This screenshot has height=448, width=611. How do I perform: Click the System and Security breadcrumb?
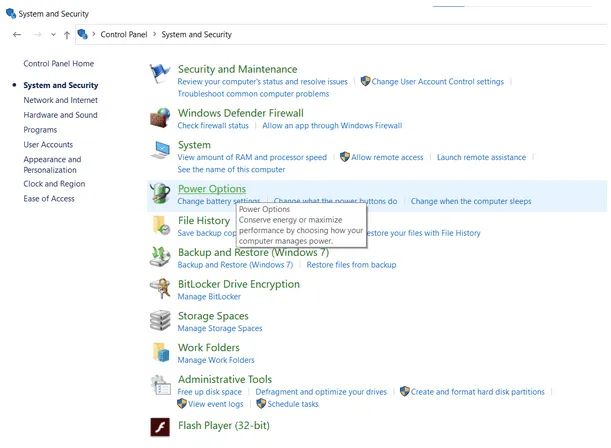[x=197, y=35]
